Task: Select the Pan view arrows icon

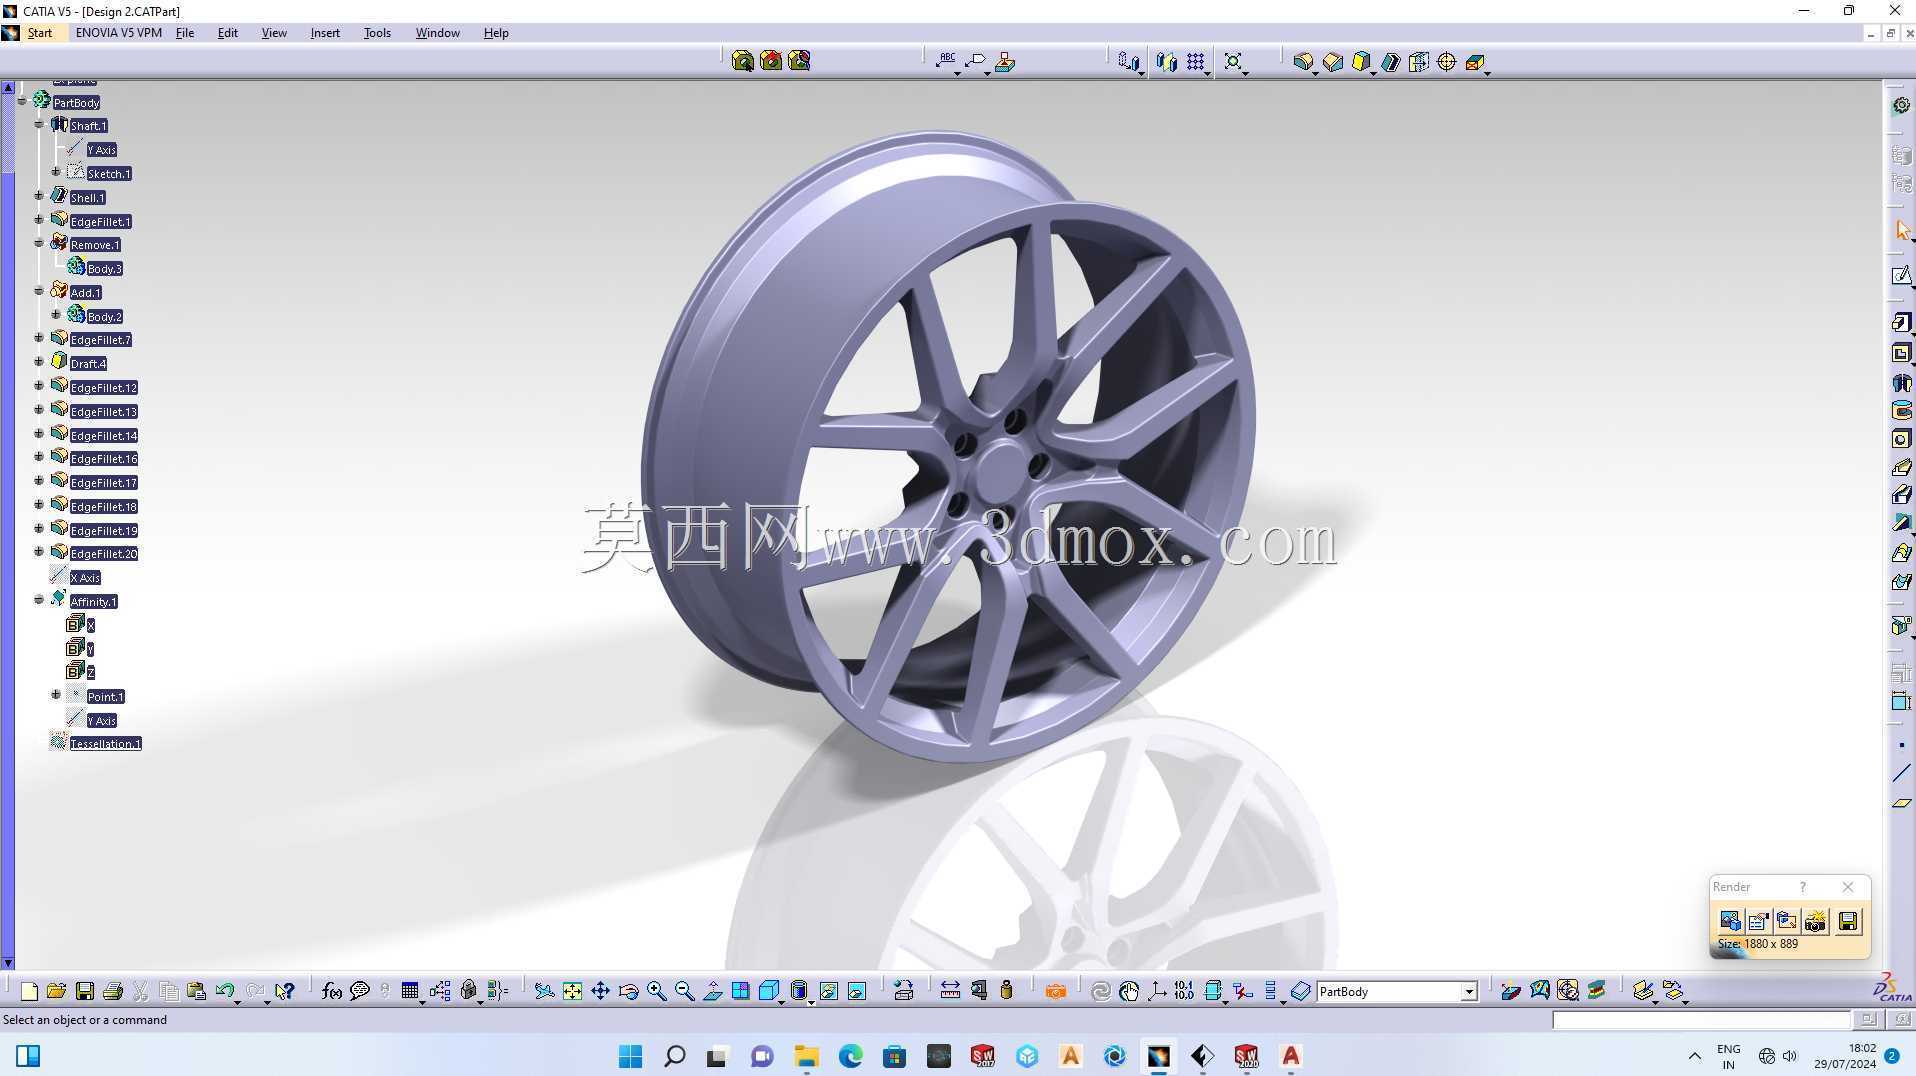Action: tap(600, 991)
